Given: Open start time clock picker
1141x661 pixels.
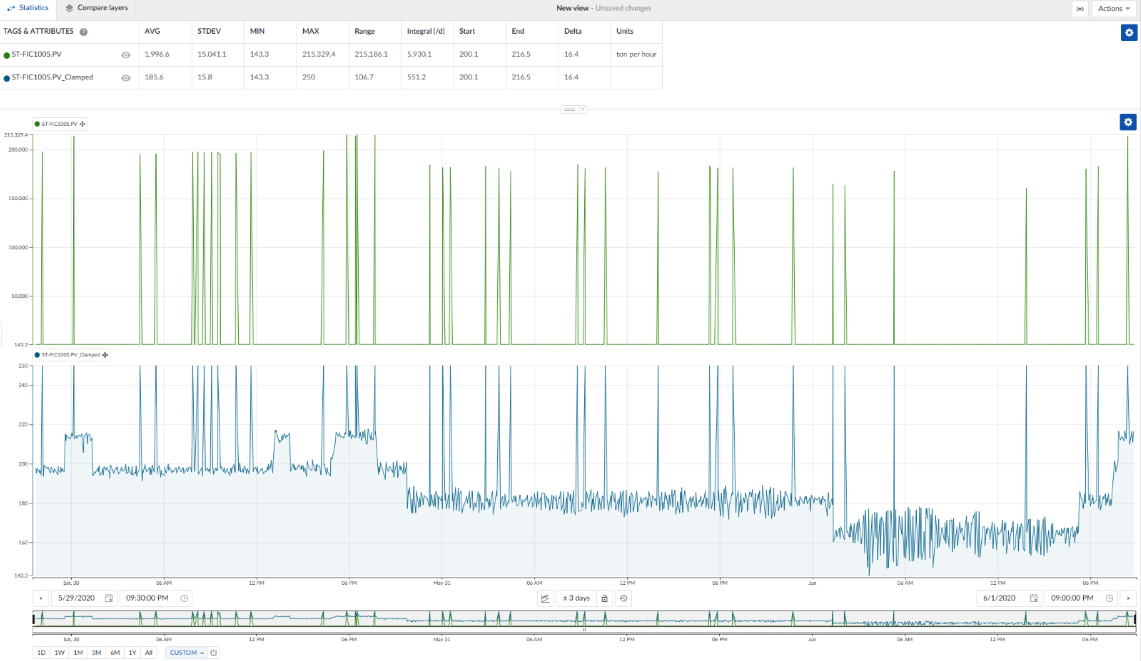Looking at the screenshot, I should point(184,598).
